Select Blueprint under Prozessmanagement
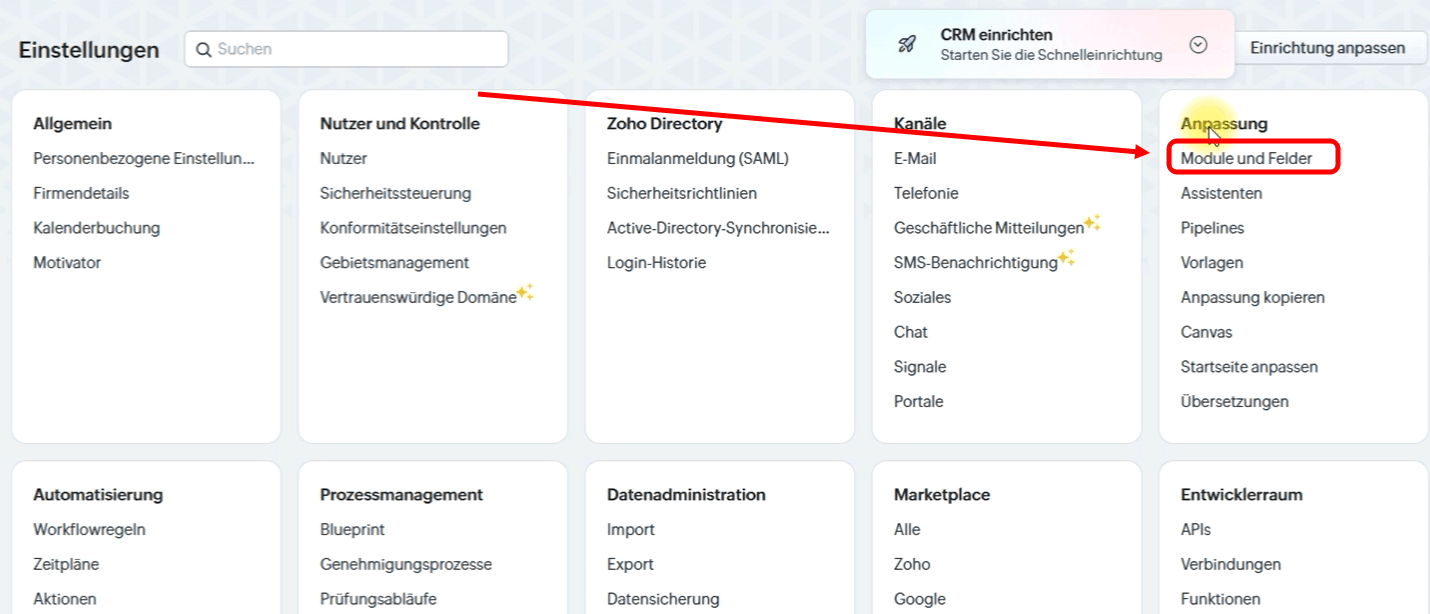1430x614 pixels. point(352,529)
